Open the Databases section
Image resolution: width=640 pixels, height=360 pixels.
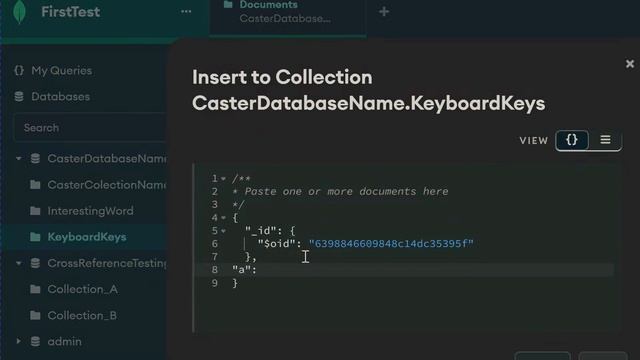pos(60,97)
